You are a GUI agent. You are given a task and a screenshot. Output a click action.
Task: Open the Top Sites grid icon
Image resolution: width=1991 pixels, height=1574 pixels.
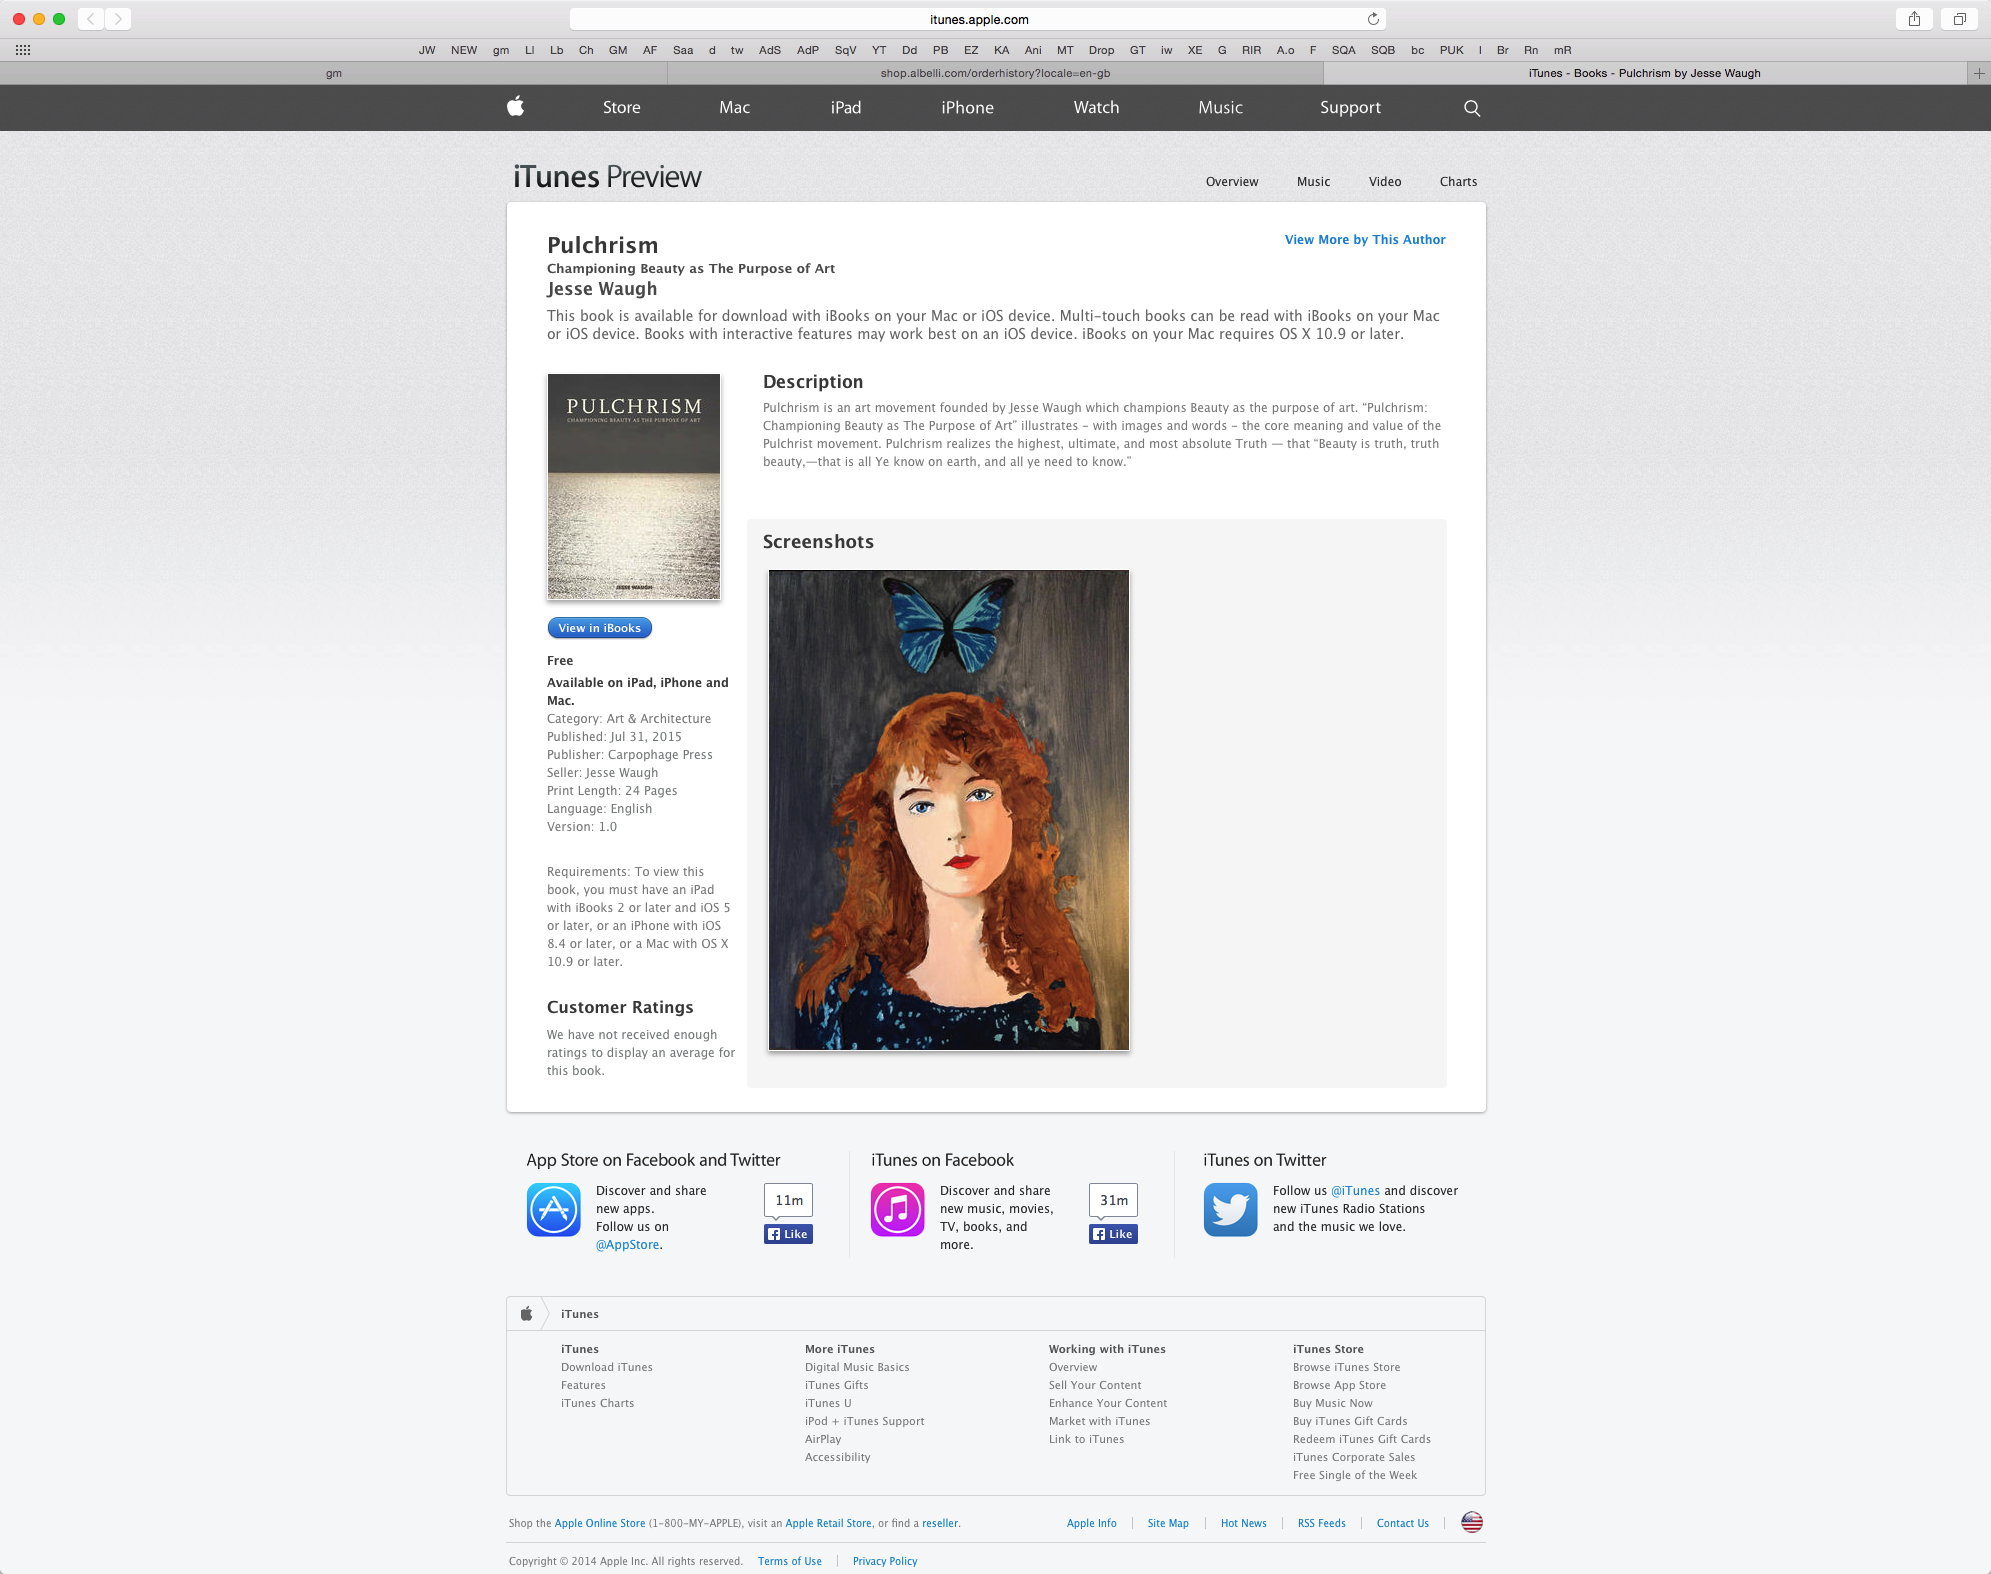[23, 50]
